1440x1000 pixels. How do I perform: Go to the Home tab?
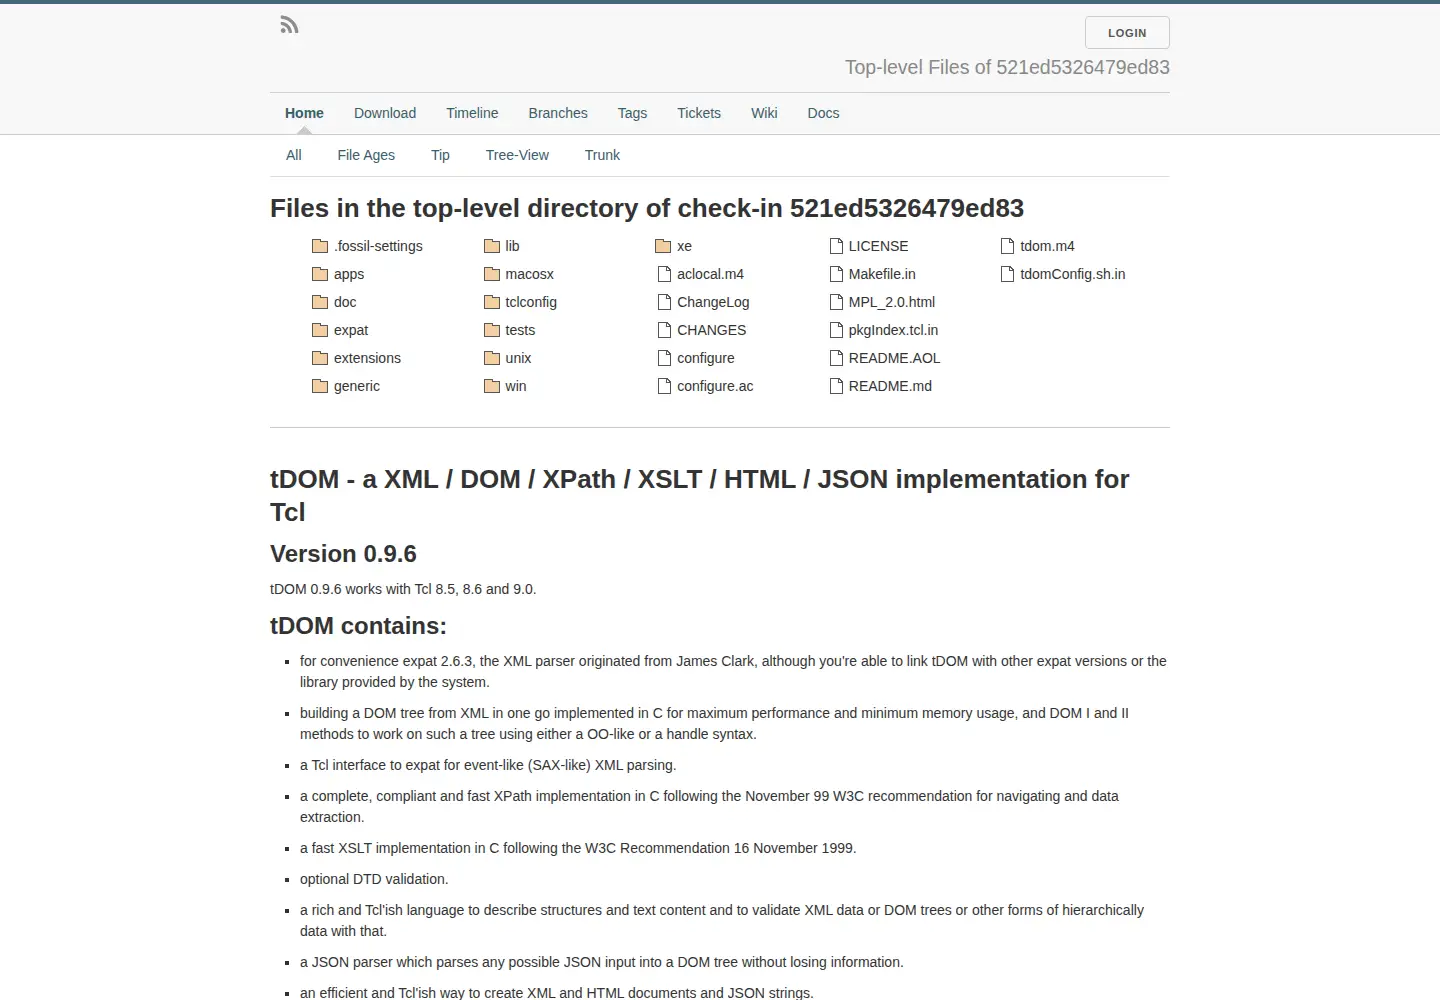click(304, 113)
